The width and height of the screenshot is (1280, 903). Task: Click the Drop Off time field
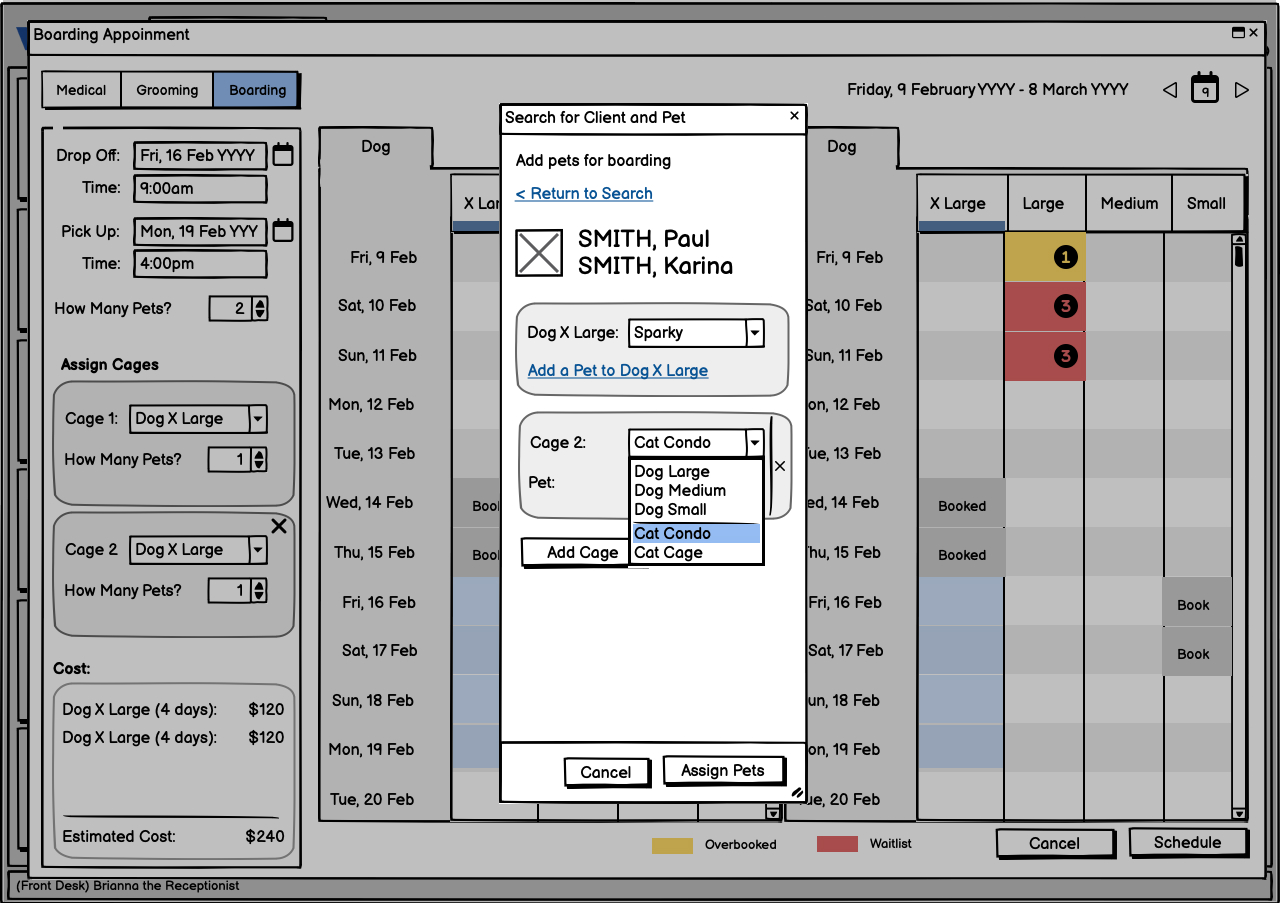click(x=200, y=188)
